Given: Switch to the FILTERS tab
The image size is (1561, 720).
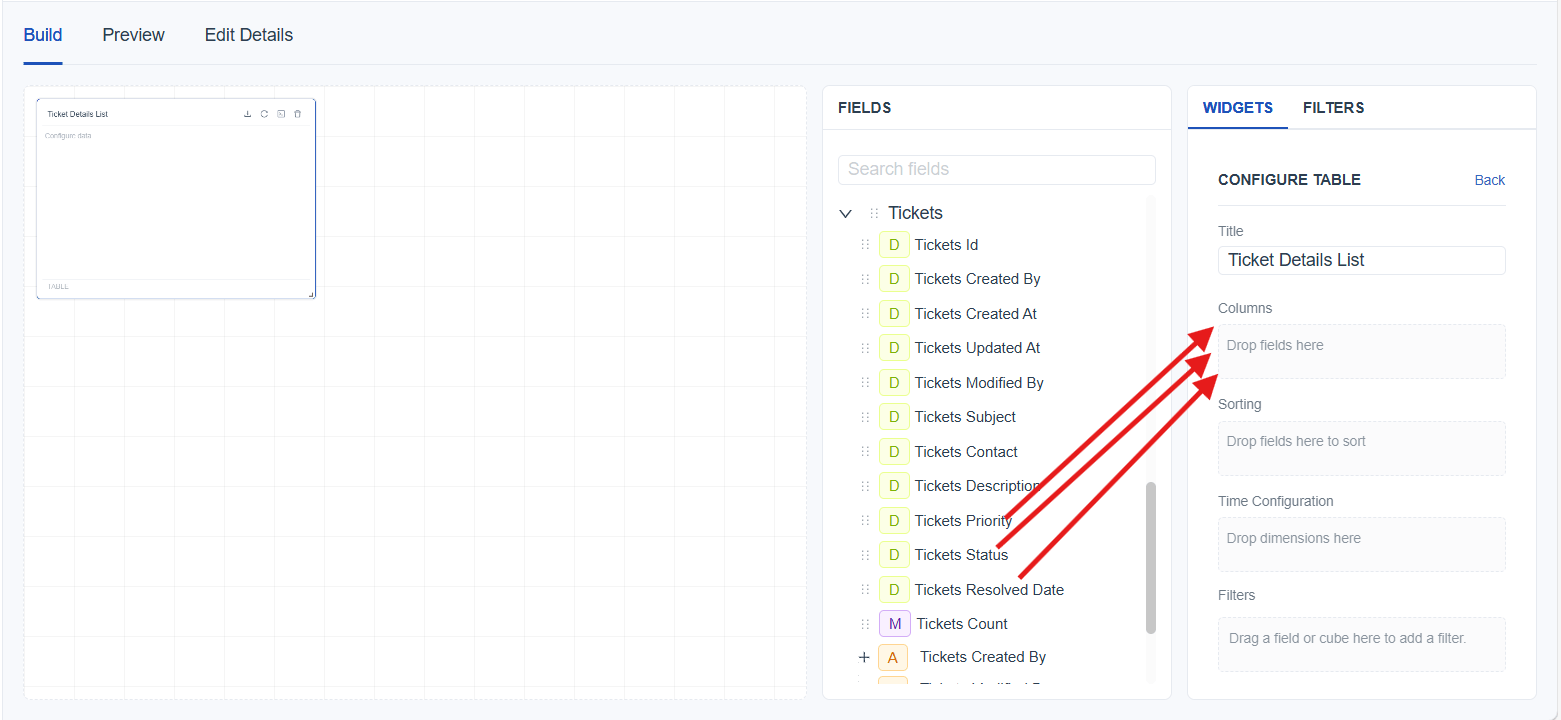Looking at the screenshot, I should pyautogui.click(x=1333, y=108).
